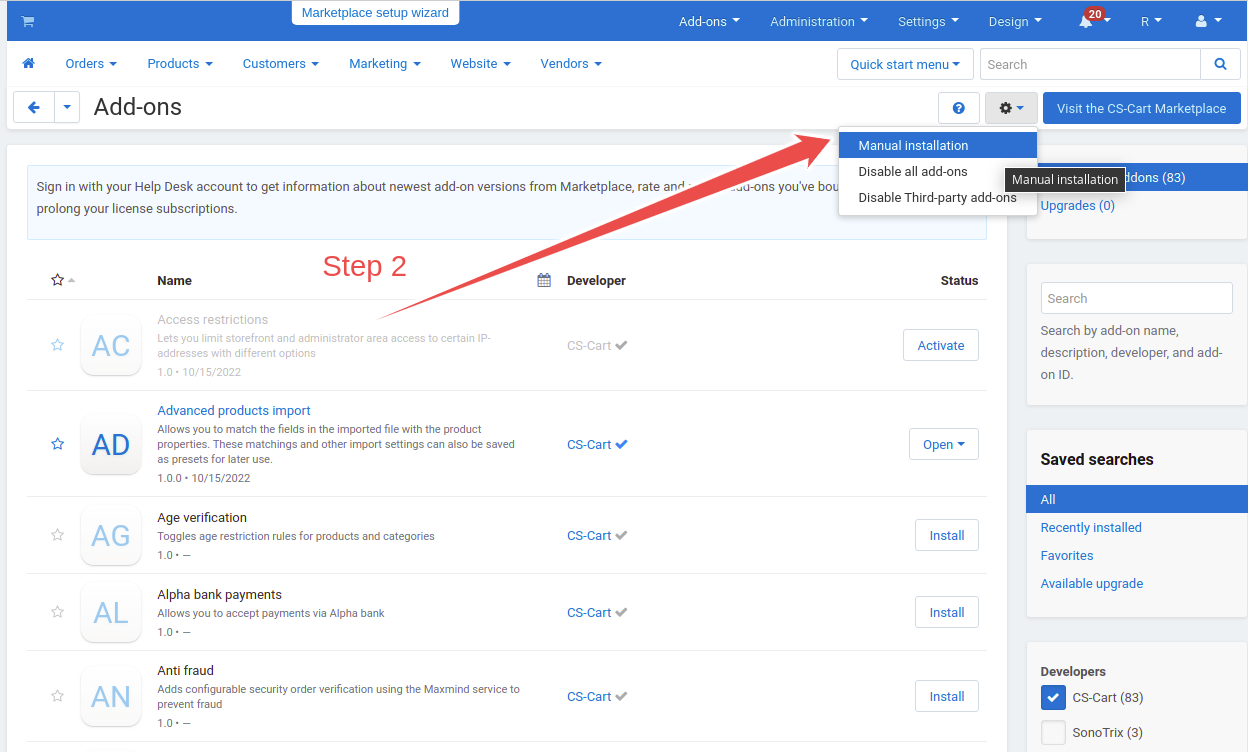
Task: Open the help question mark icon
Action: tap(958, 108)
